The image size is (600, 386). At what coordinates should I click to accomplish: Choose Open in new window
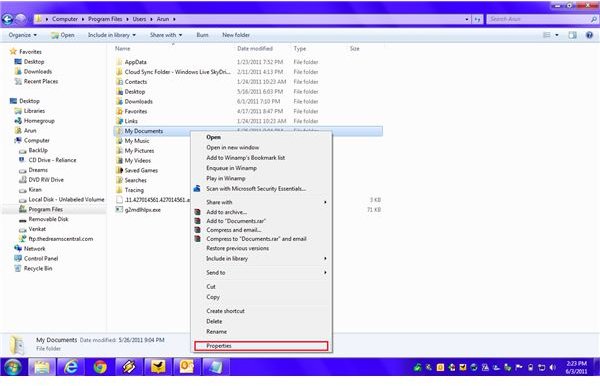(x=262, y=148)
